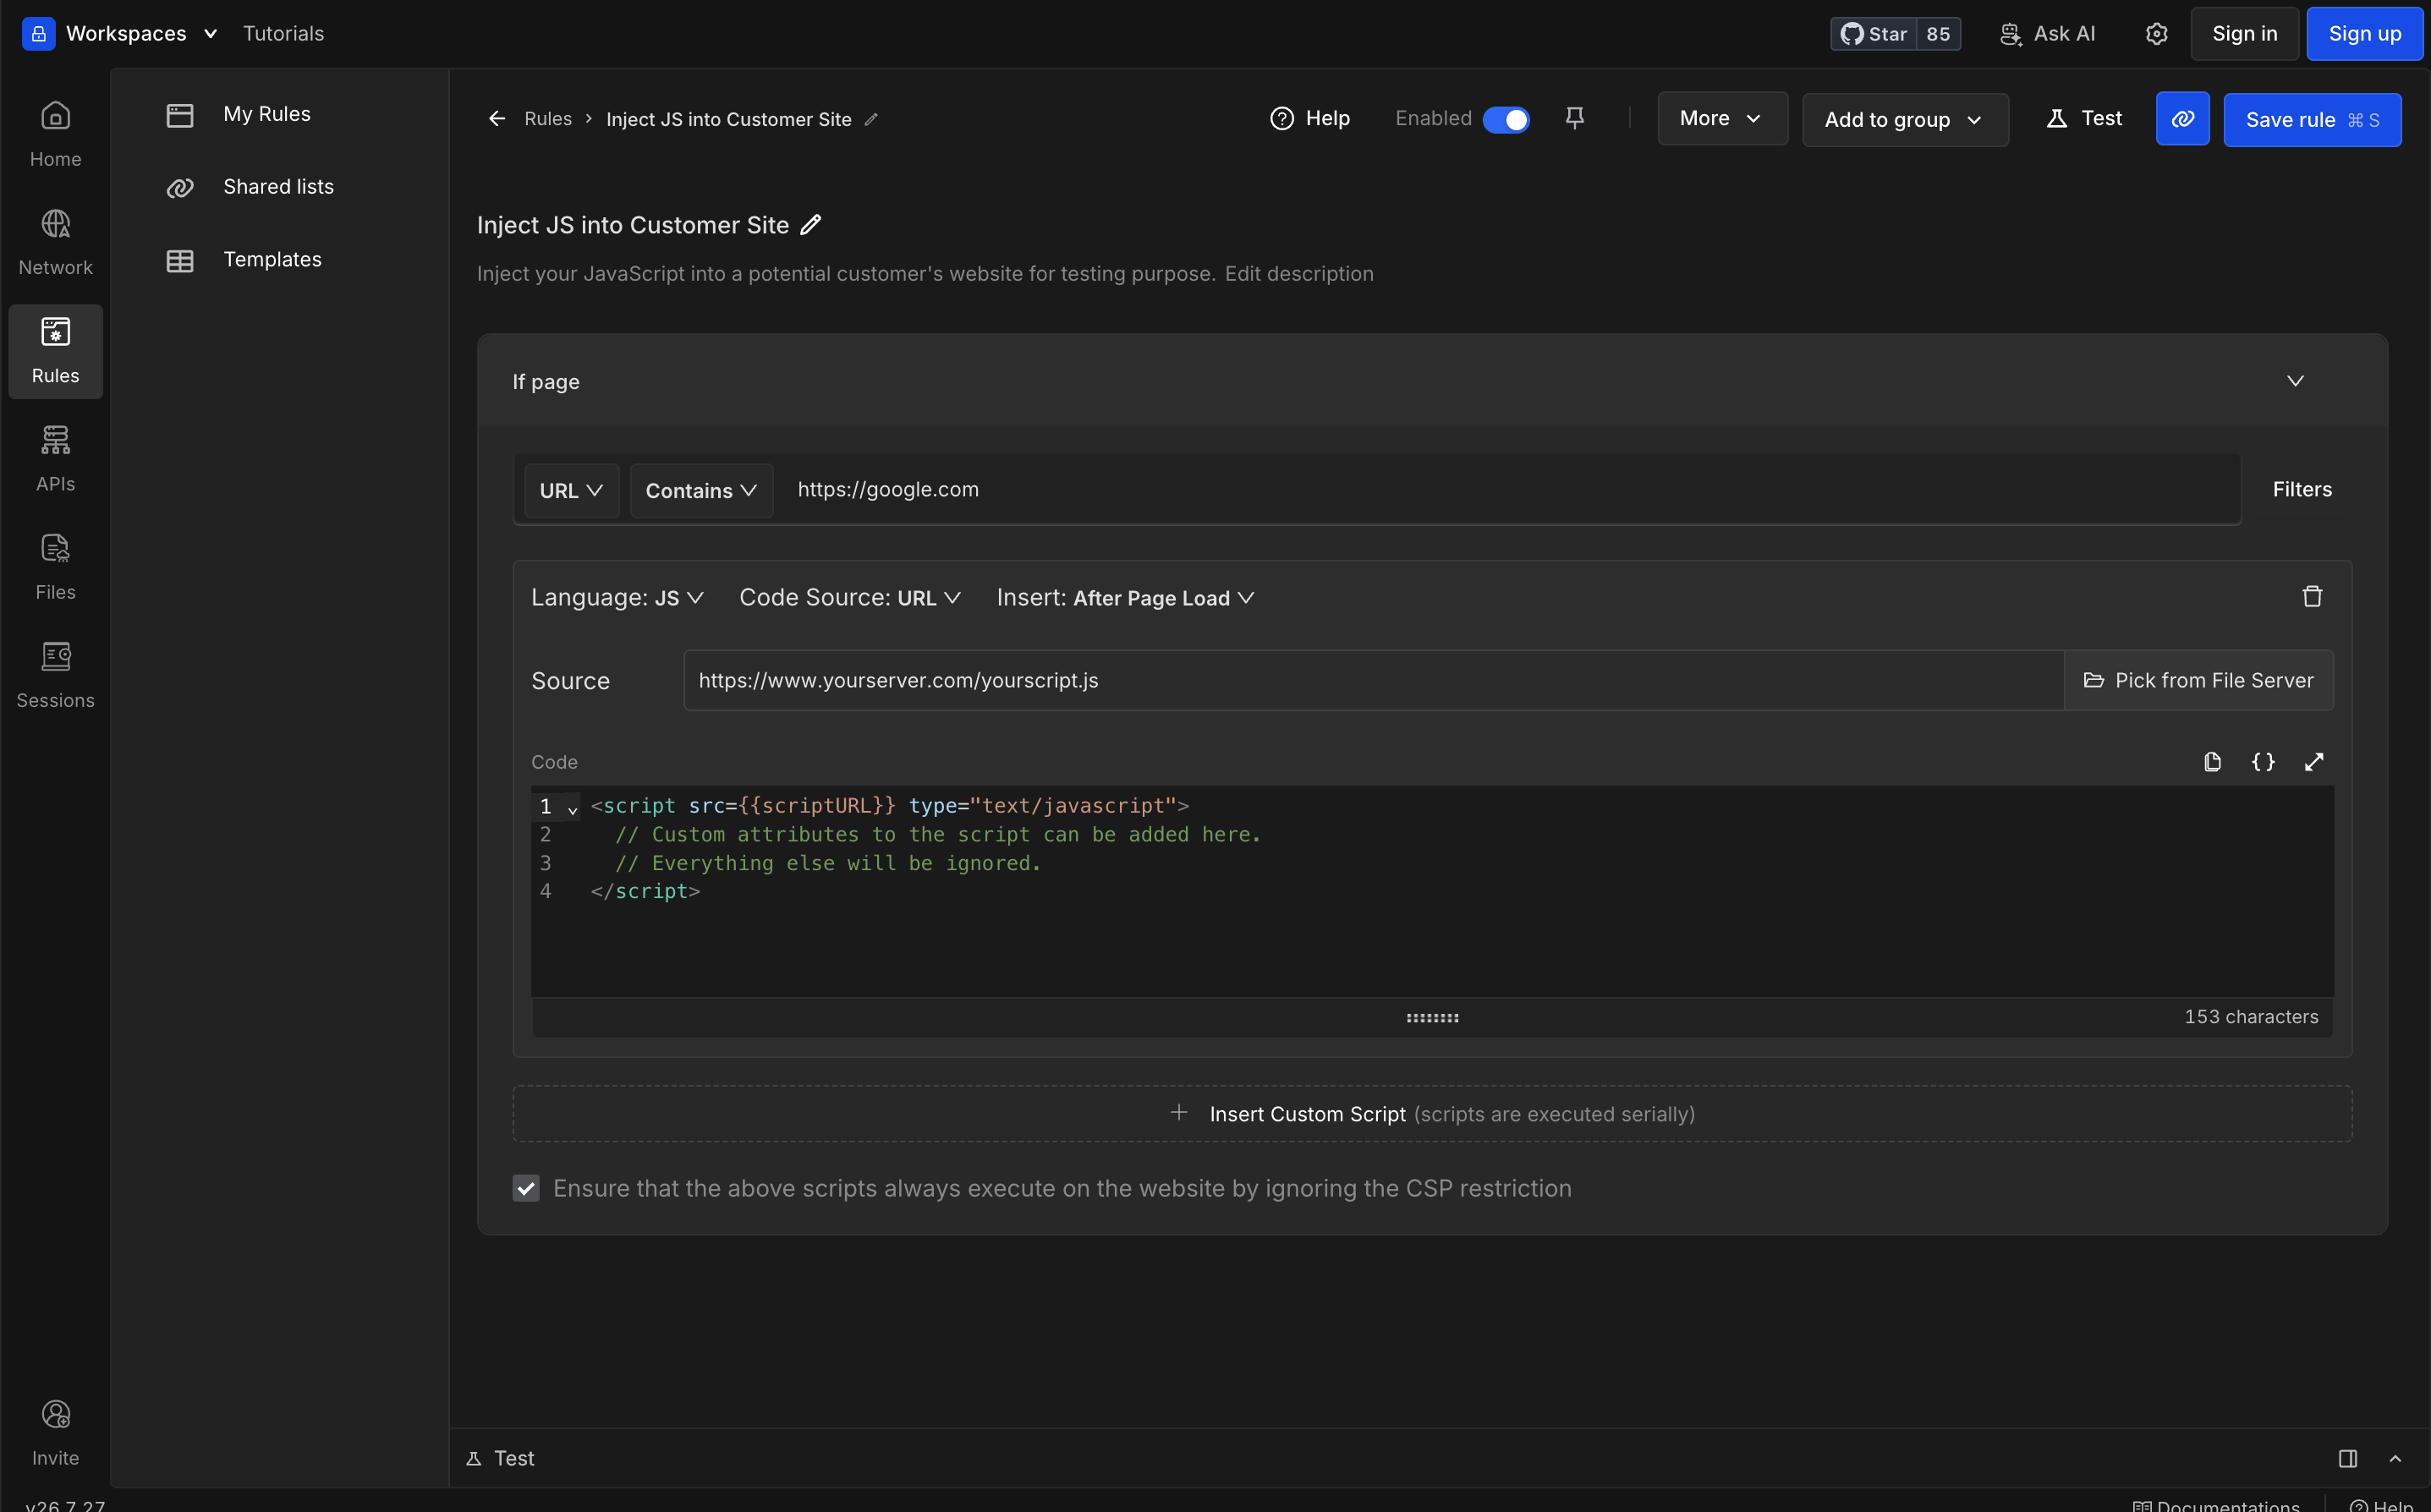Click the Sign up button

click(x=2364, y=34)
